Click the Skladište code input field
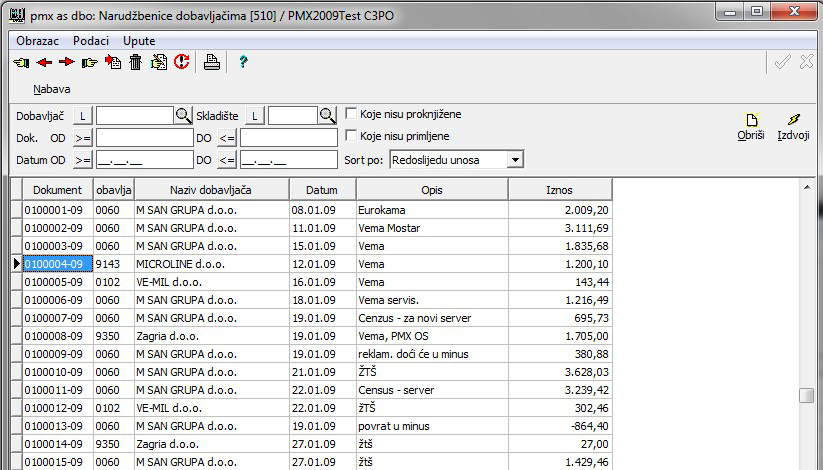823x470 pixels. pos(293,116)
